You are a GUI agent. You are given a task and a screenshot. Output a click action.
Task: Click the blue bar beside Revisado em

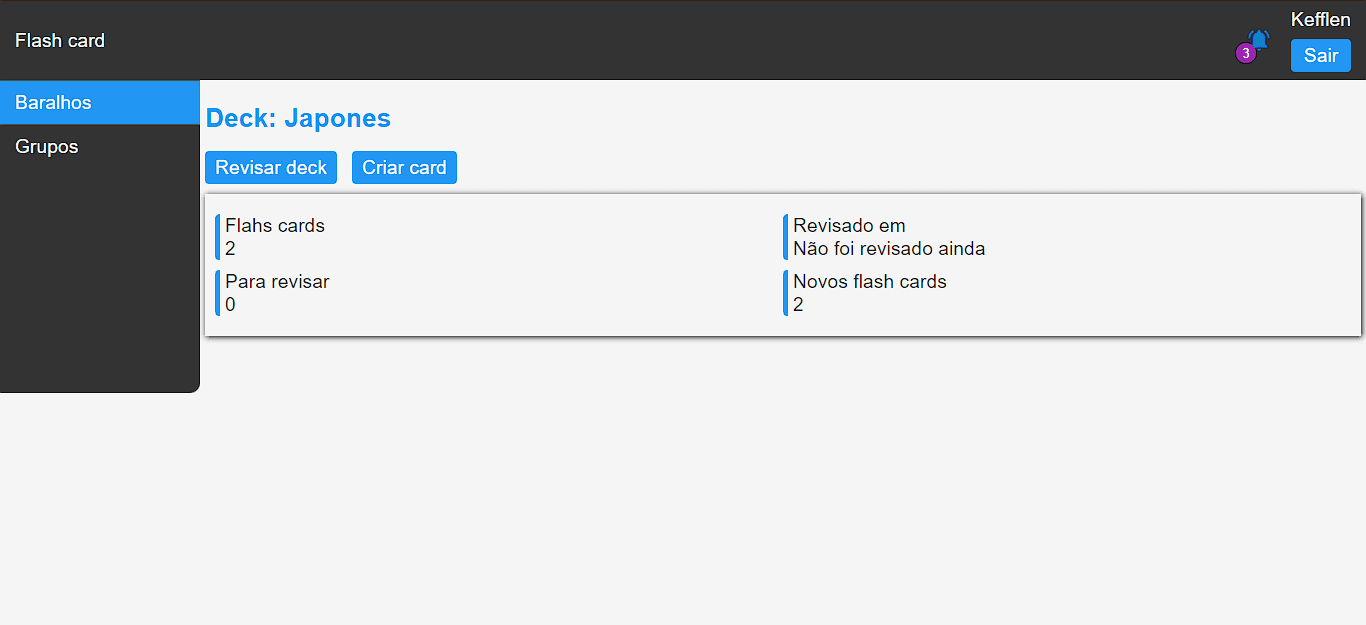[x=786, y=237]
